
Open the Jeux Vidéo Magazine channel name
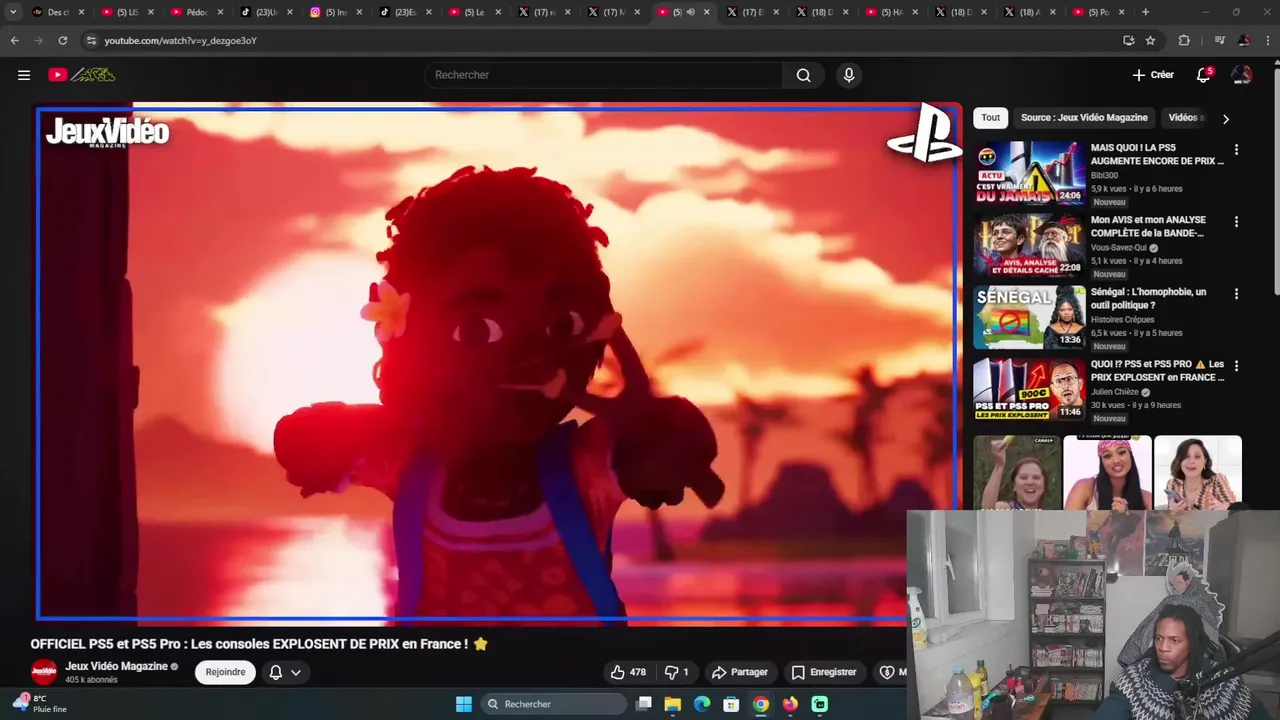point(116,666)
